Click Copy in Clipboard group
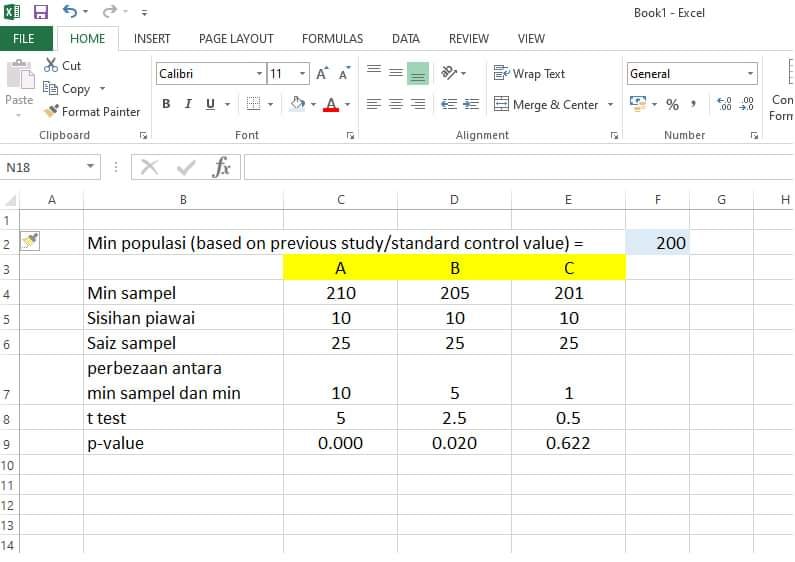The image size is (795, 562). [67, 88]
